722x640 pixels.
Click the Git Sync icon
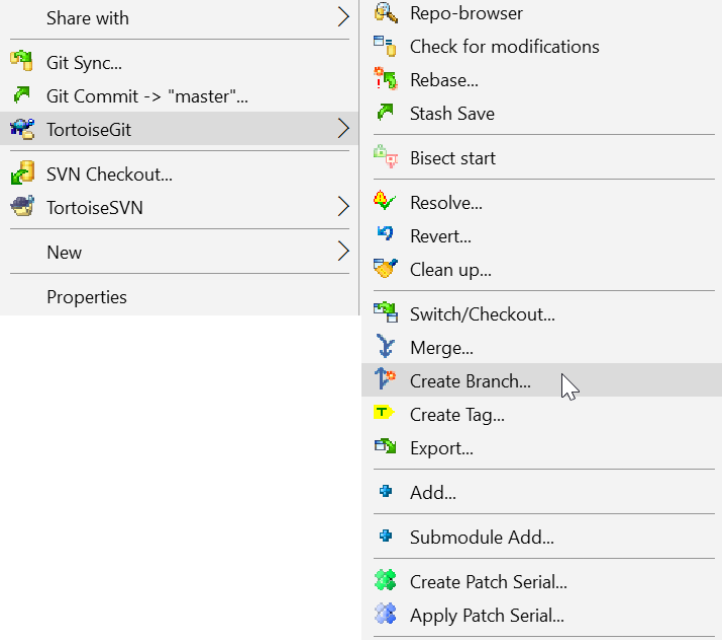(22, 63)
